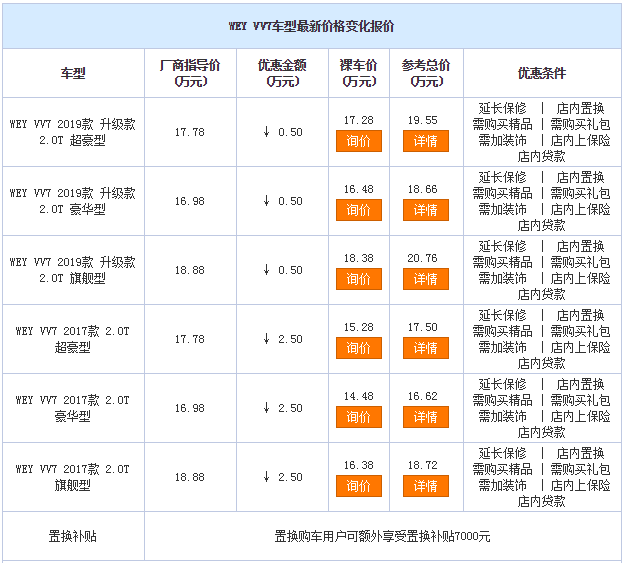Open 详情 for total price 19.55
The image size is (625, 563).
click(426, 141)
